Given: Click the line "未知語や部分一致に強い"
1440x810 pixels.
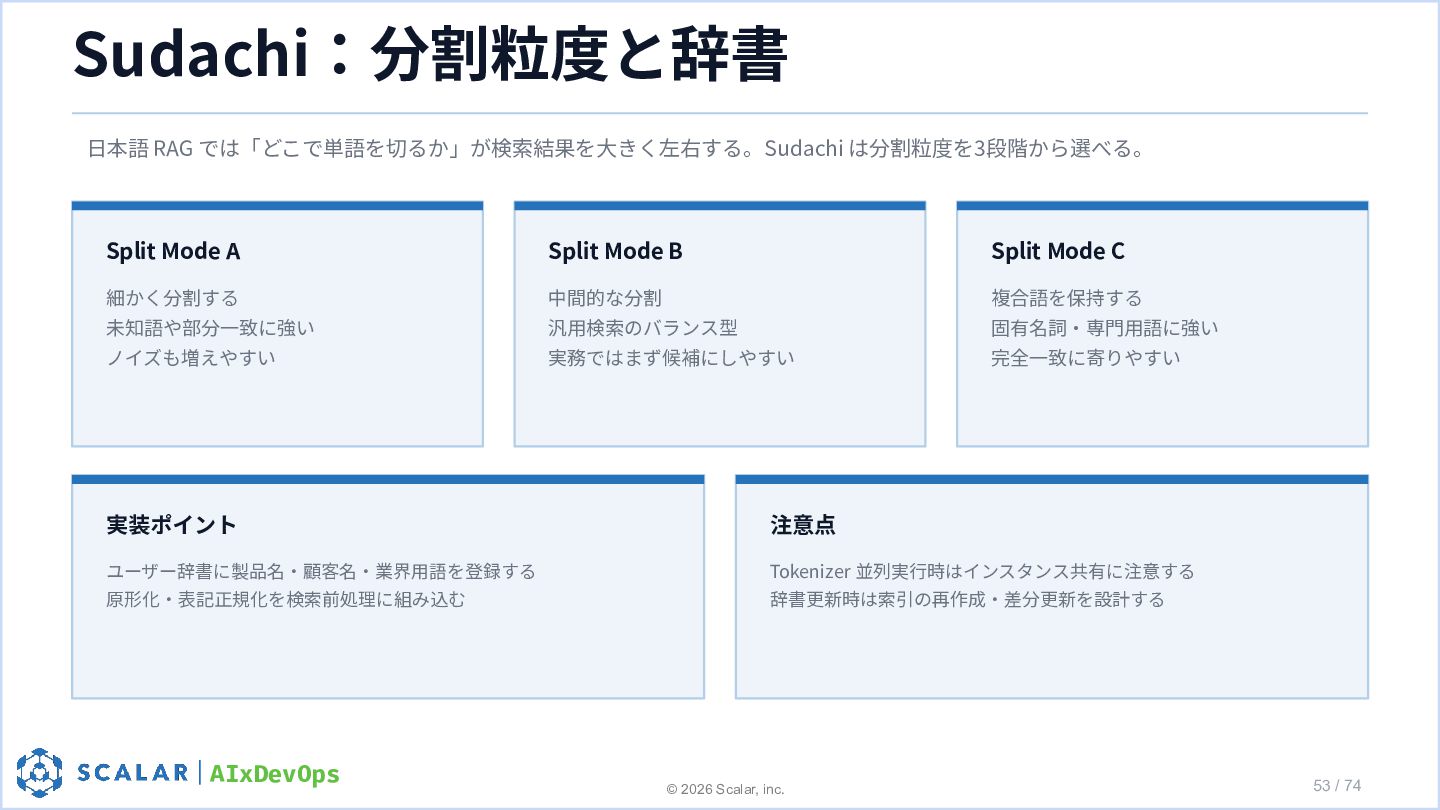Looking at the screenshot, I should (x=210, y=328).
